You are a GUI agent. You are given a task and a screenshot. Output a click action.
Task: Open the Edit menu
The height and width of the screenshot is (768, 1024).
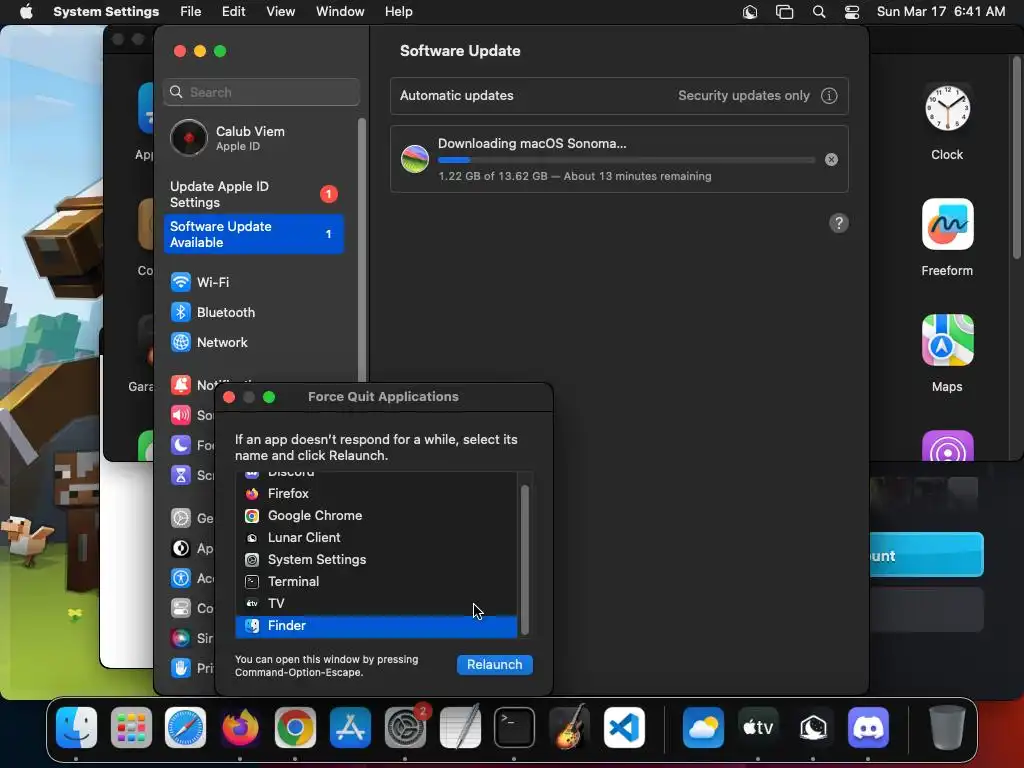[x=233, y=12]
